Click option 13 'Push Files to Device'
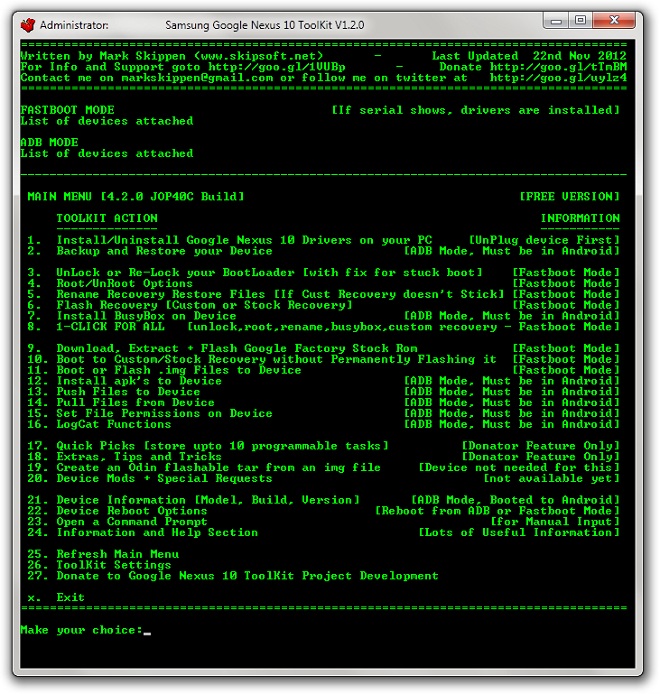 113,392
